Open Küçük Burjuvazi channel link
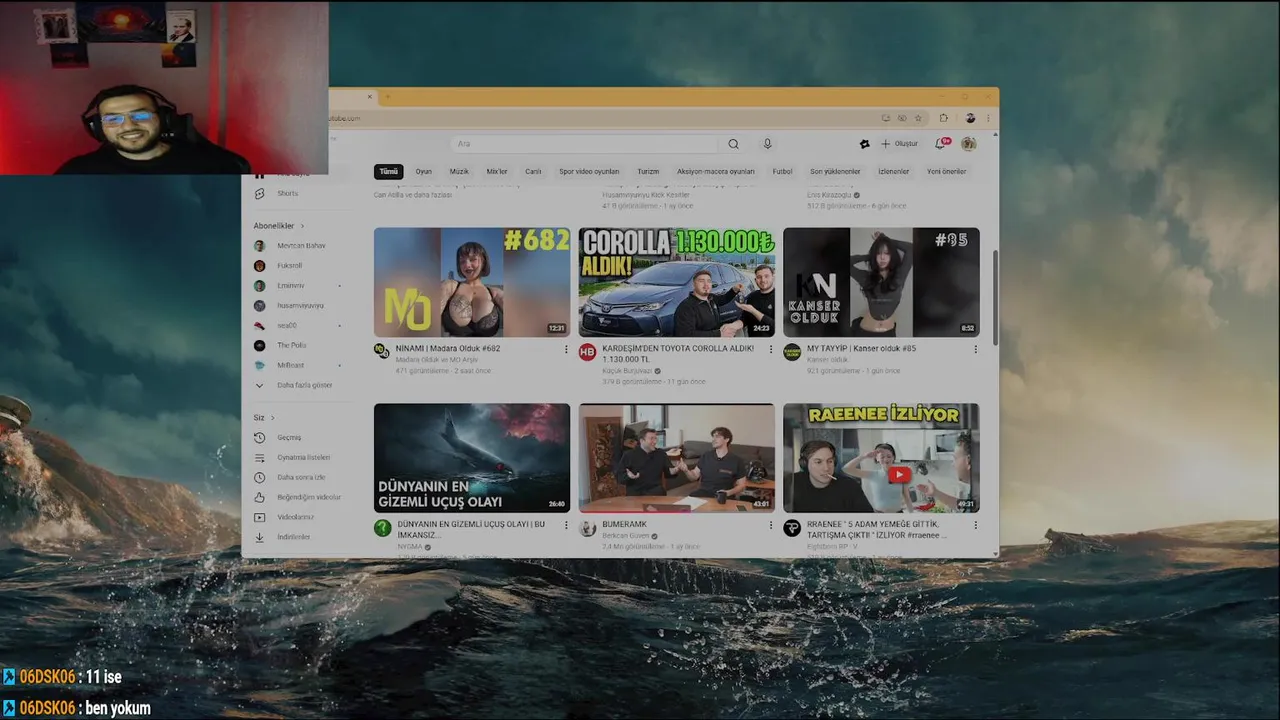The height and width of the screenshot is (720, 1280). [x=627, y=370]
